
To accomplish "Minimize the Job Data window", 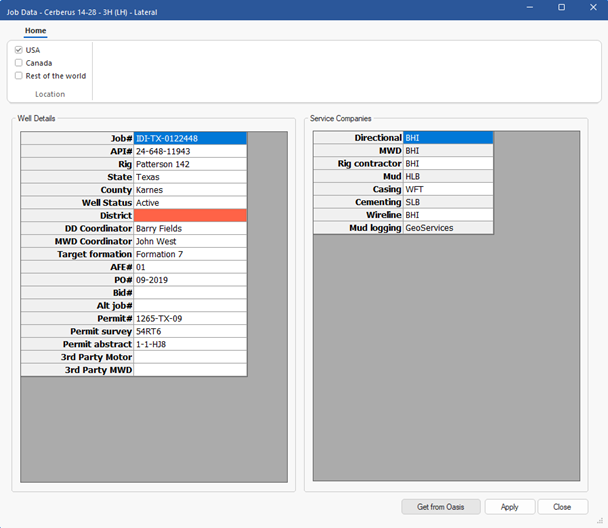I will 531,8.
